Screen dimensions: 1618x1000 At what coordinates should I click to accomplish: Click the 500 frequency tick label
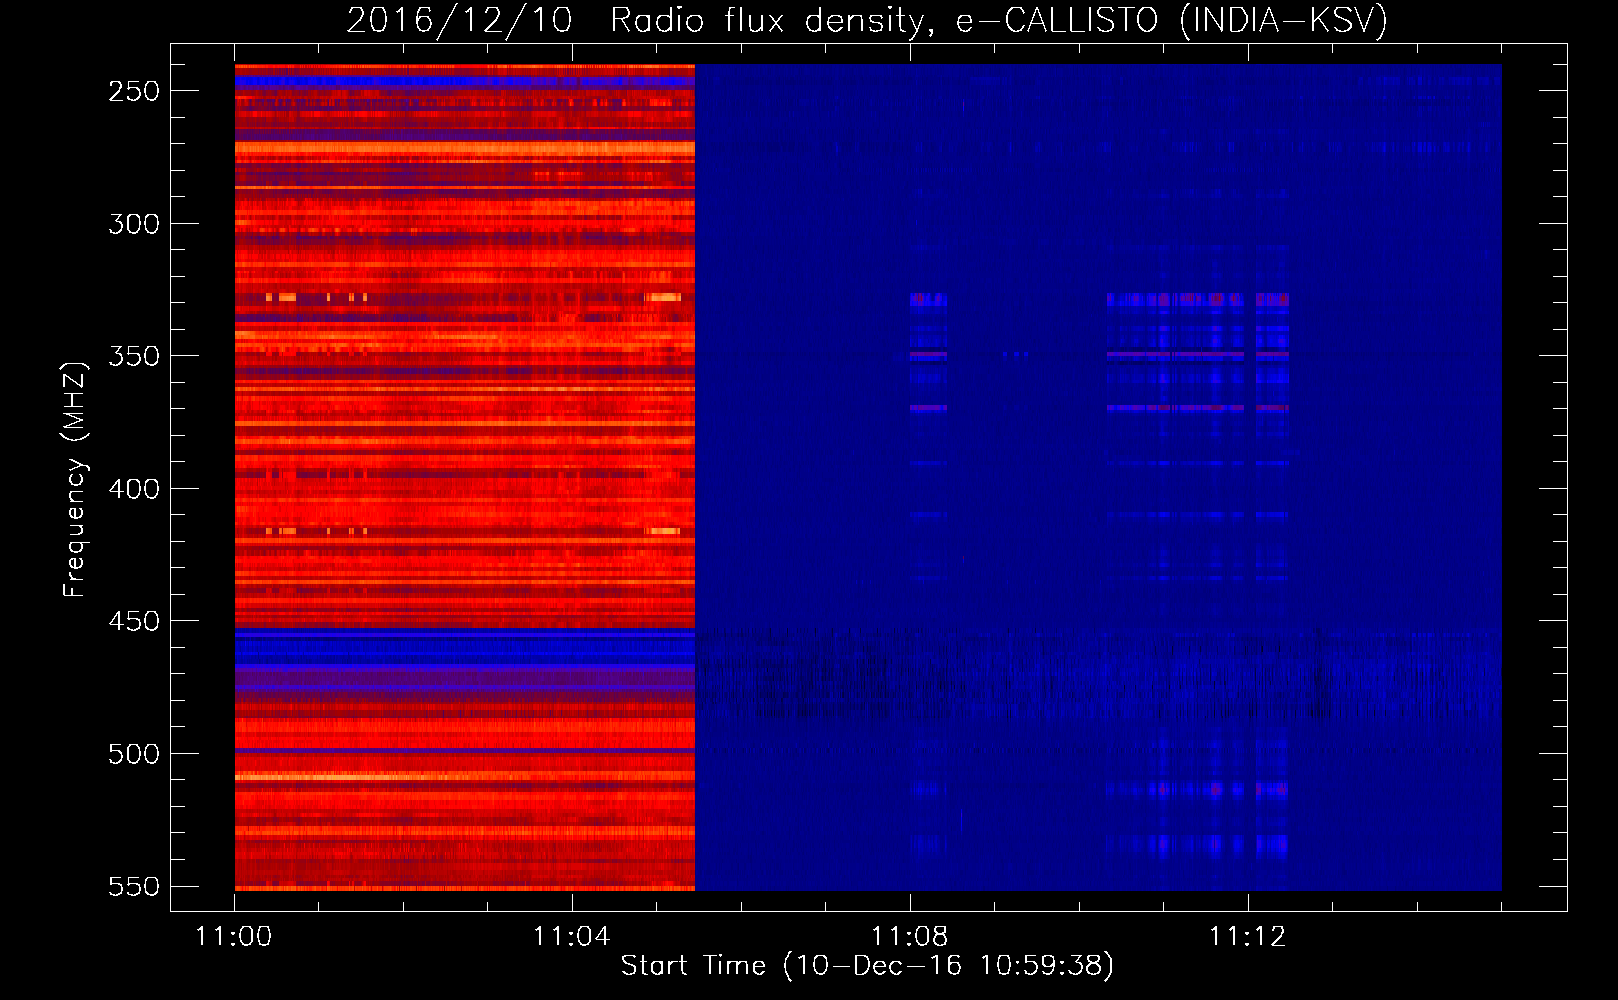[x=134, y=754]
